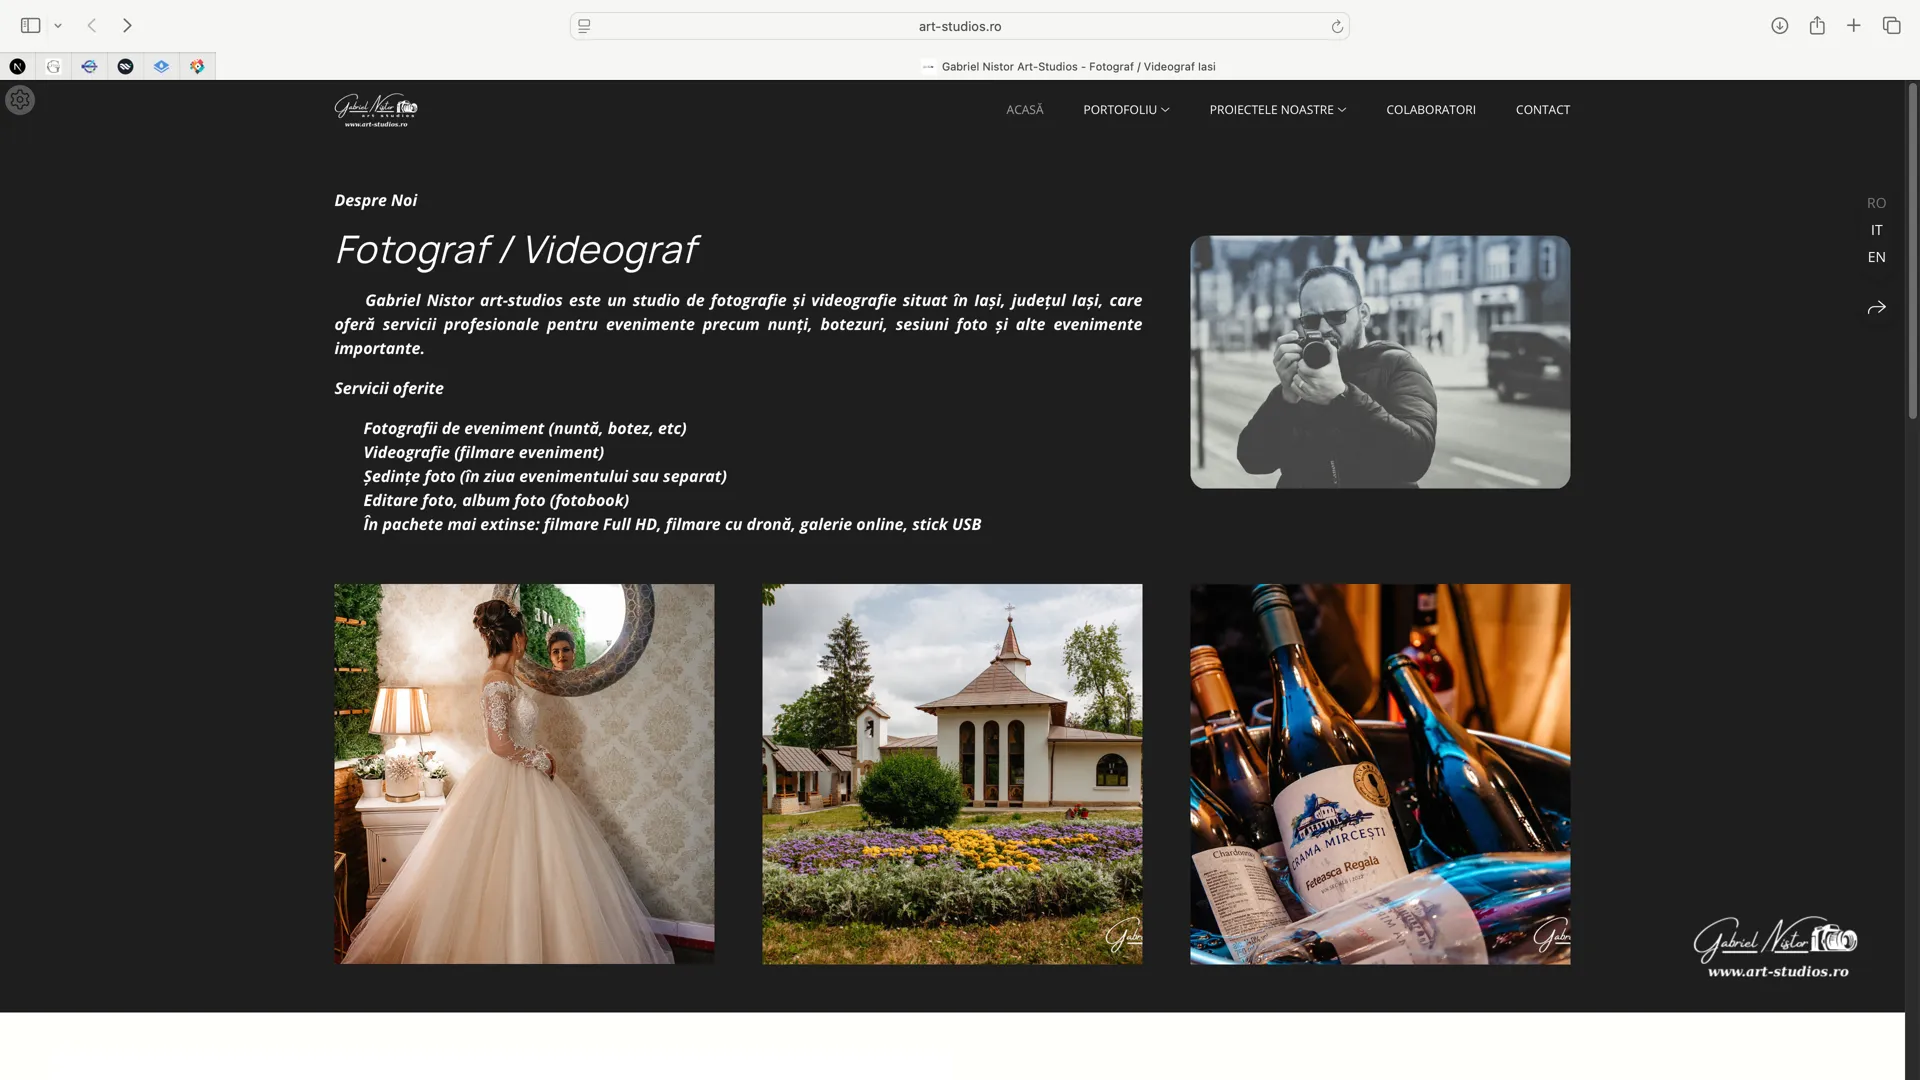The height and width of the screenshot is (1080, 1920).
Task: Open the tab group dropdown chevron
Action: coord(58,26)
